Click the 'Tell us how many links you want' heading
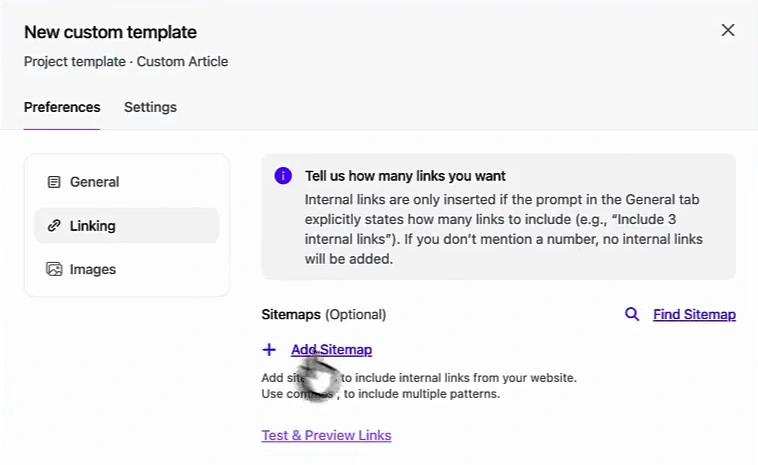Screen dimensions: 758x465 point(405,176)
